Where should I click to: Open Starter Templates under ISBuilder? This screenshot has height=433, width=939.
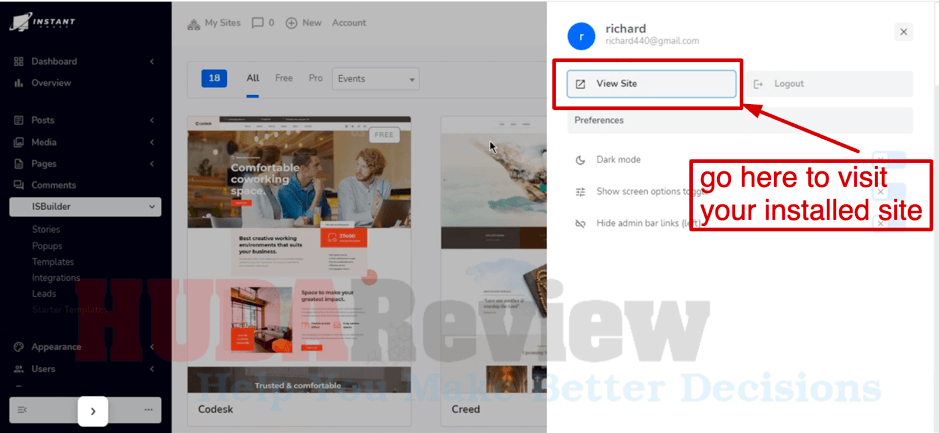(x=69, y=310)
